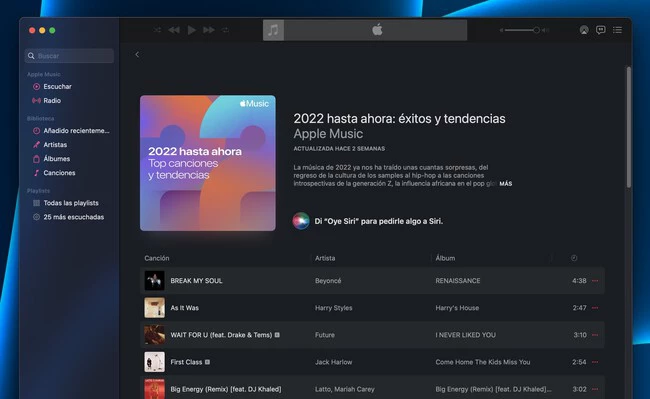Go back with the chevron arrow
Screen dimensions: 650x399
click(137, 54)
